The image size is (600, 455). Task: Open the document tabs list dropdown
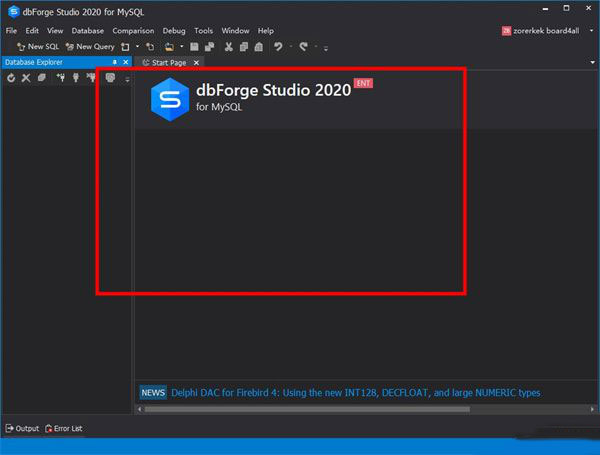tap(592, 62)
